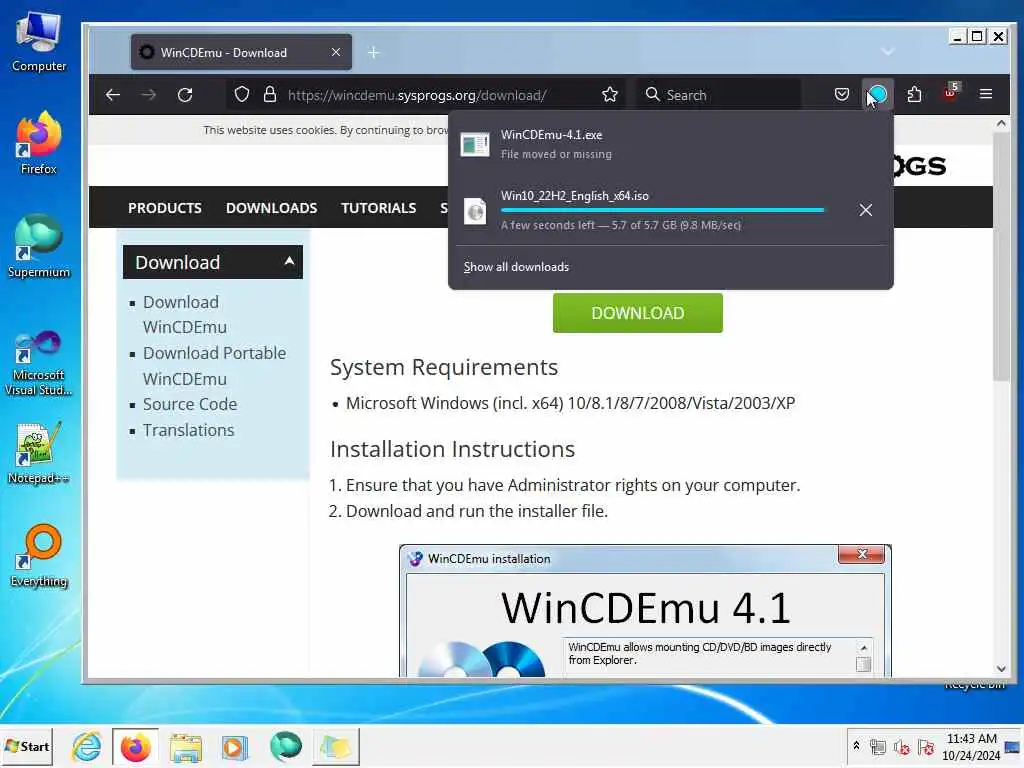Click the uBlock extension icon with badge
Image resolution: width=1024 pixels, height=768 pixels.
951,93
